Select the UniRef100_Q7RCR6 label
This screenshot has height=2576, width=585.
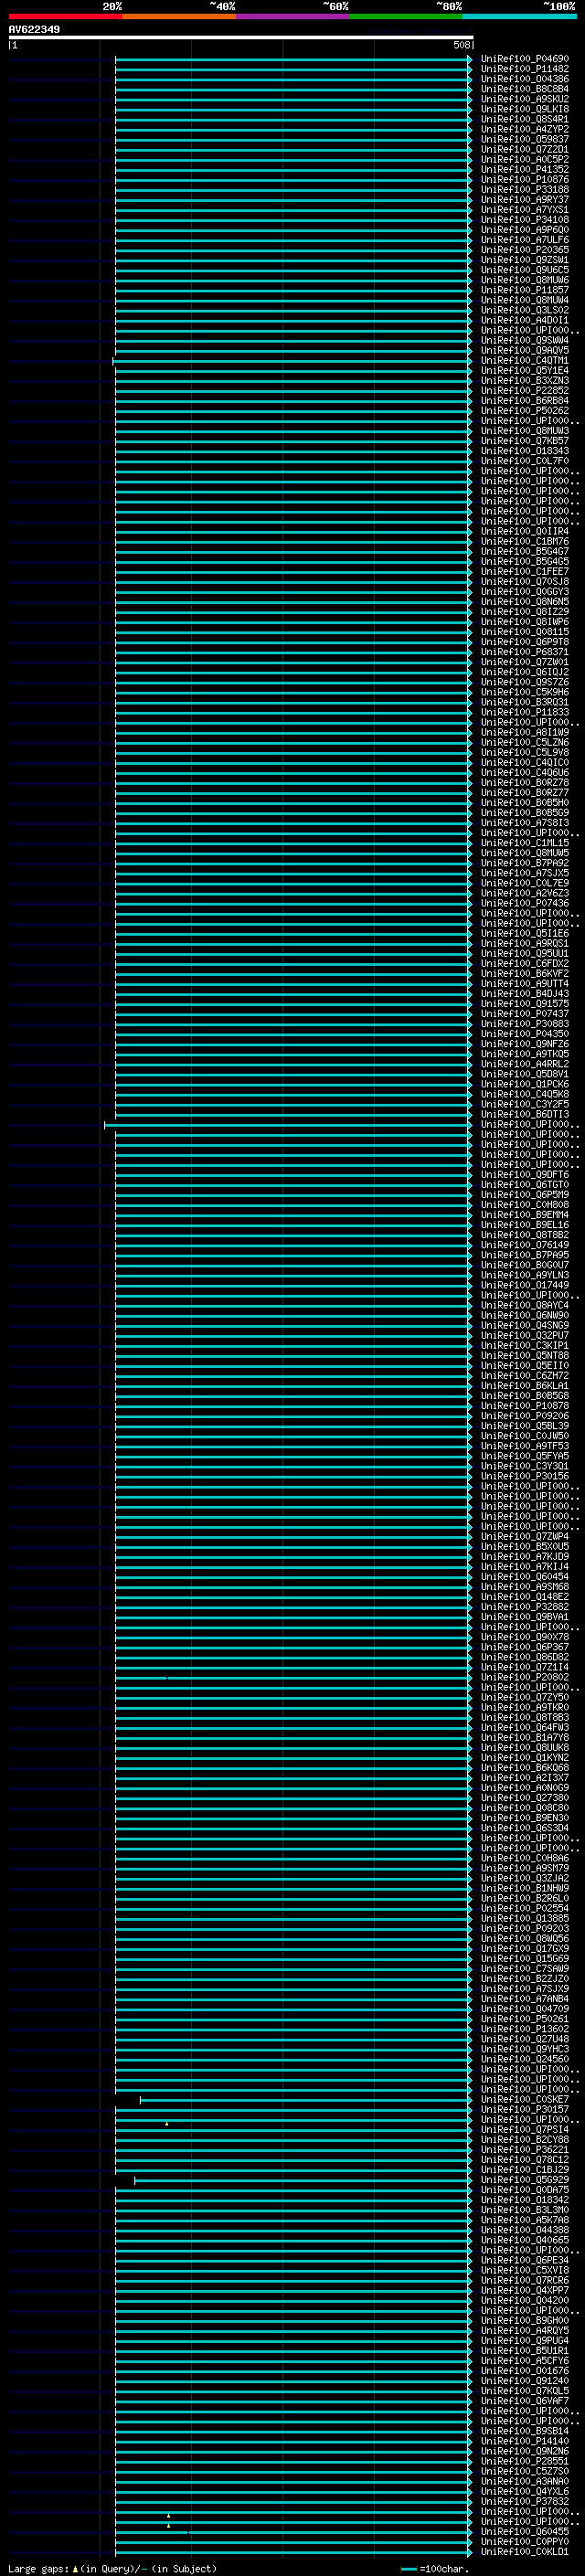tap(525, 2280)
